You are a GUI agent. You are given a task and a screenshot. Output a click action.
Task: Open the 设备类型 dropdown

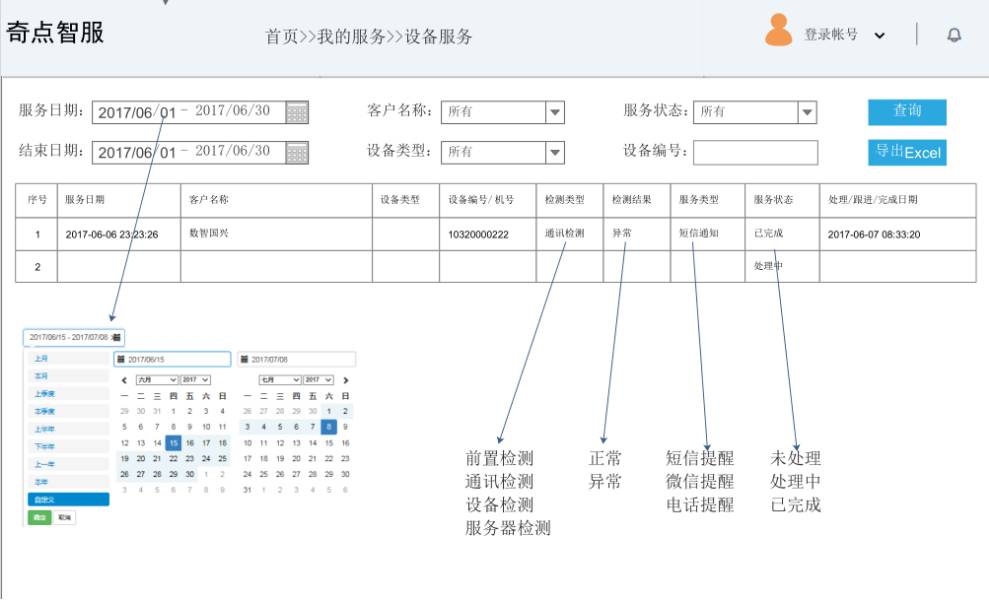point(555,152)
